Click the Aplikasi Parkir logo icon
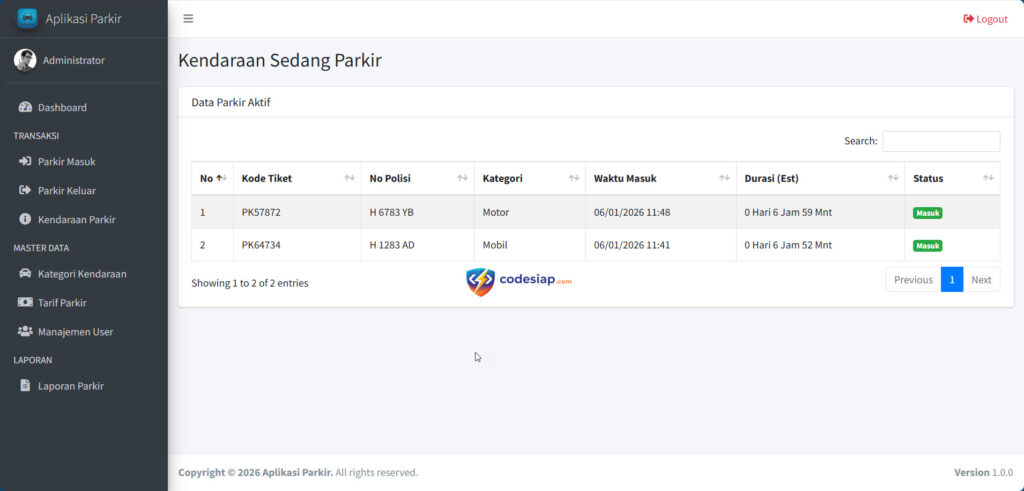 [27, 18]
